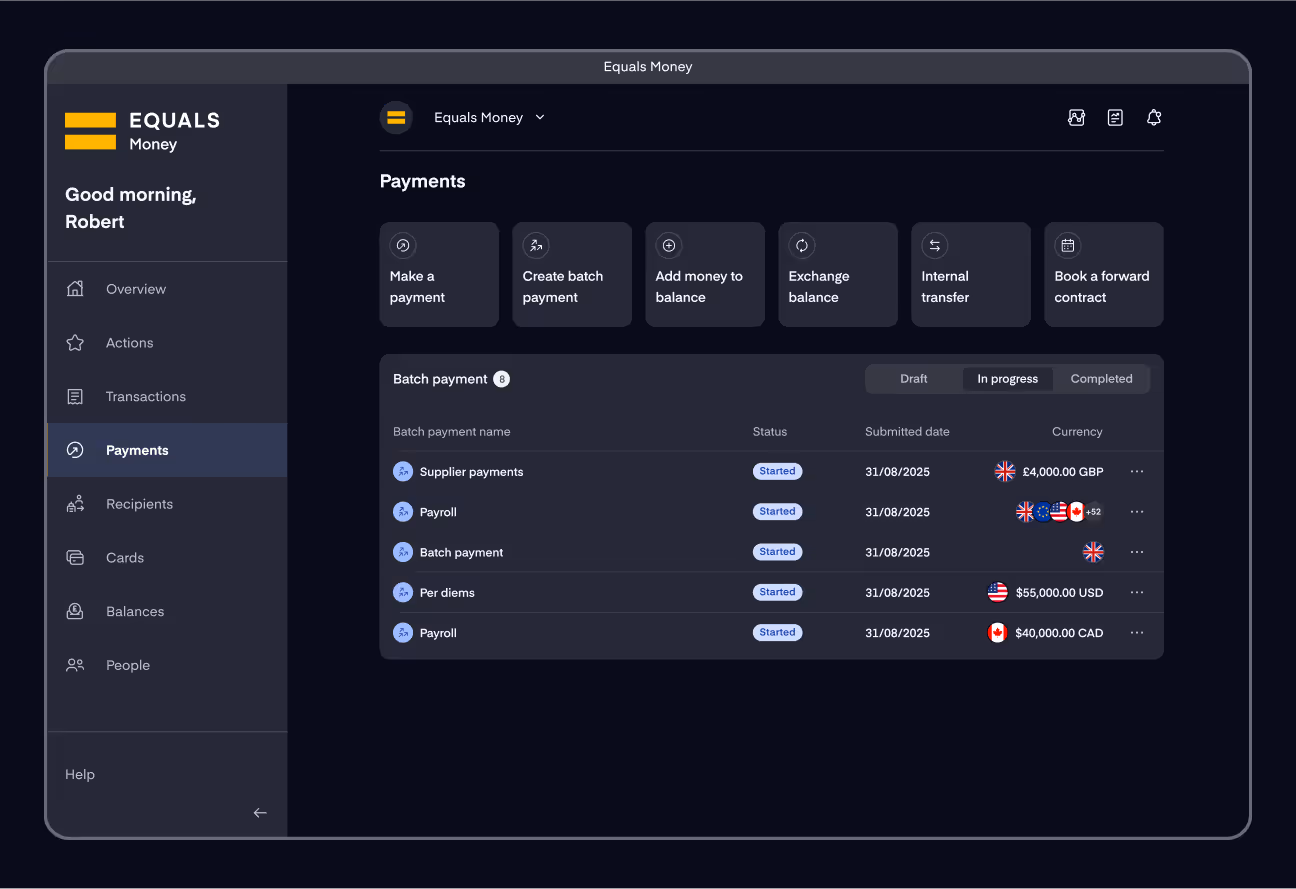Image resolution: width=1296 pixels, height=889 pixels.
Task: Click the Supplier payments name
Action: pyautogui.click(x=471, y=472)
